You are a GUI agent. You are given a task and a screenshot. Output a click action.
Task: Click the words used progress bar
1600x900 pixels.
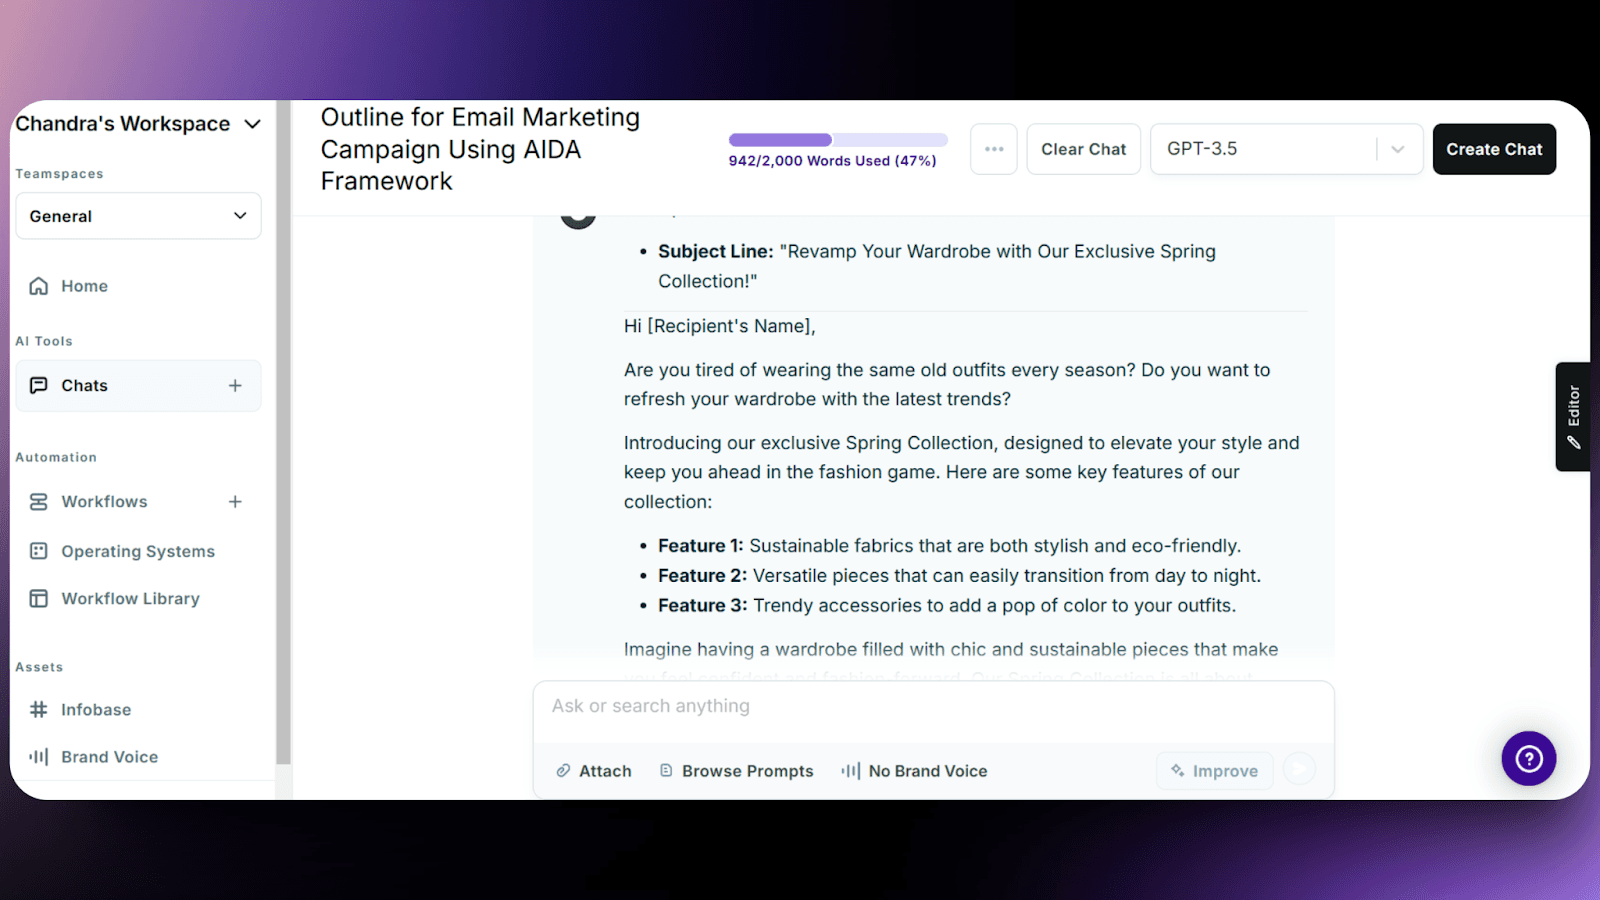click(838, 140)
